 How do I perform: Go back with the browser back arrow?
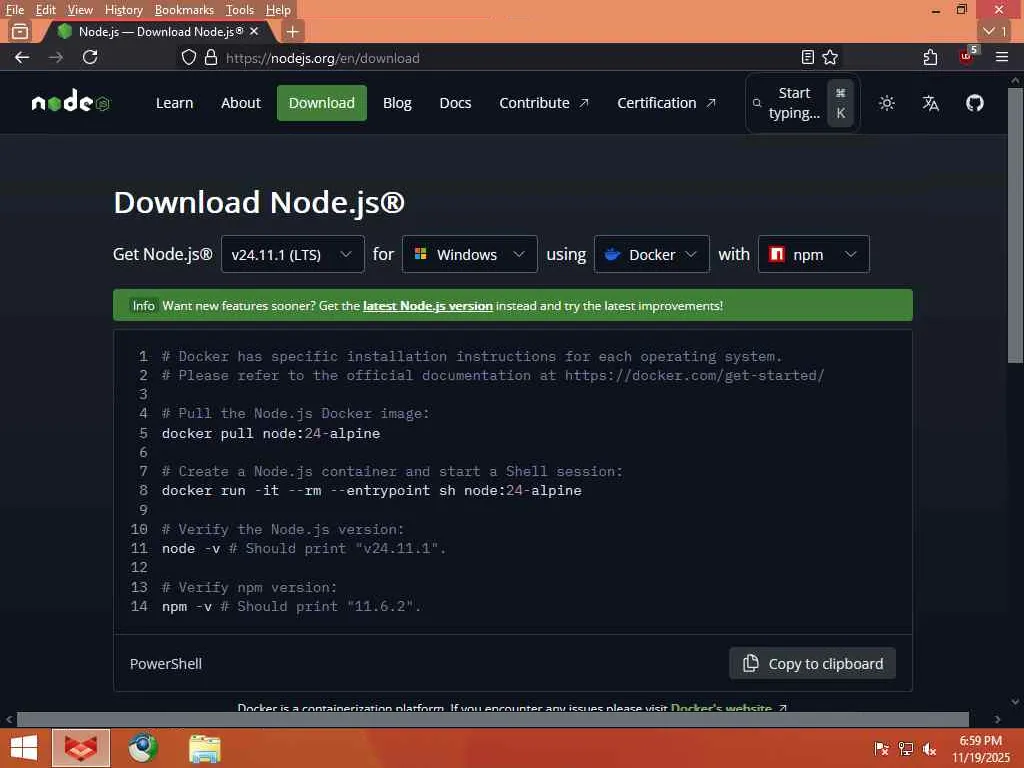point(22,57)
